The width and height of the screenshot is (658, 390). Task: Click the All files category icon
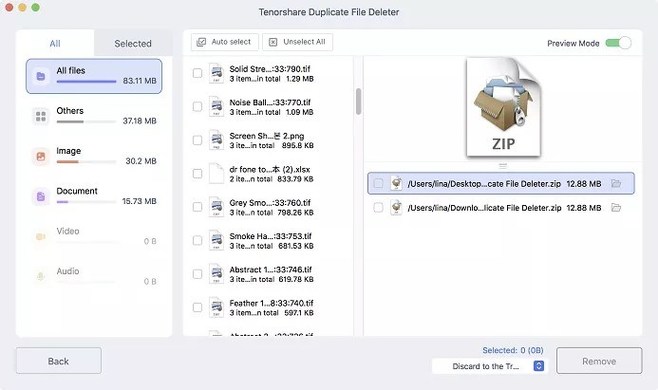41,76
